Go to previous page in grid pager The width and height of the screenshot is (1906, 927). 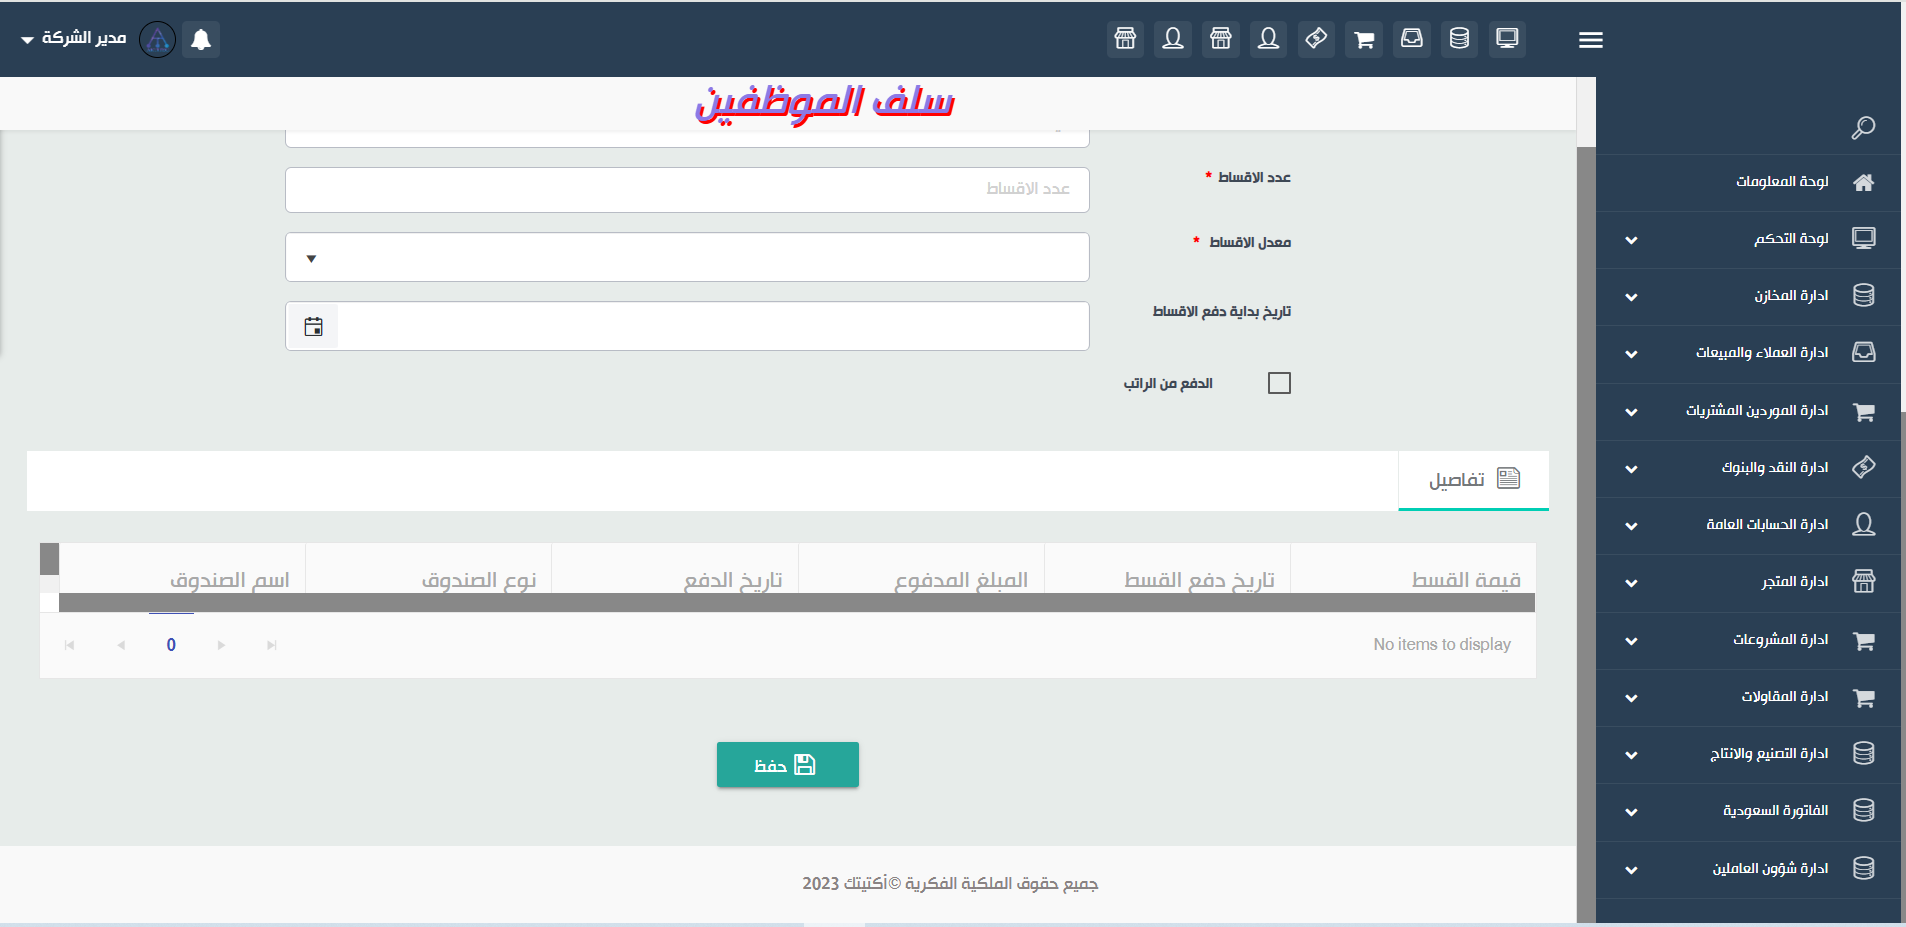click(121, 645)
